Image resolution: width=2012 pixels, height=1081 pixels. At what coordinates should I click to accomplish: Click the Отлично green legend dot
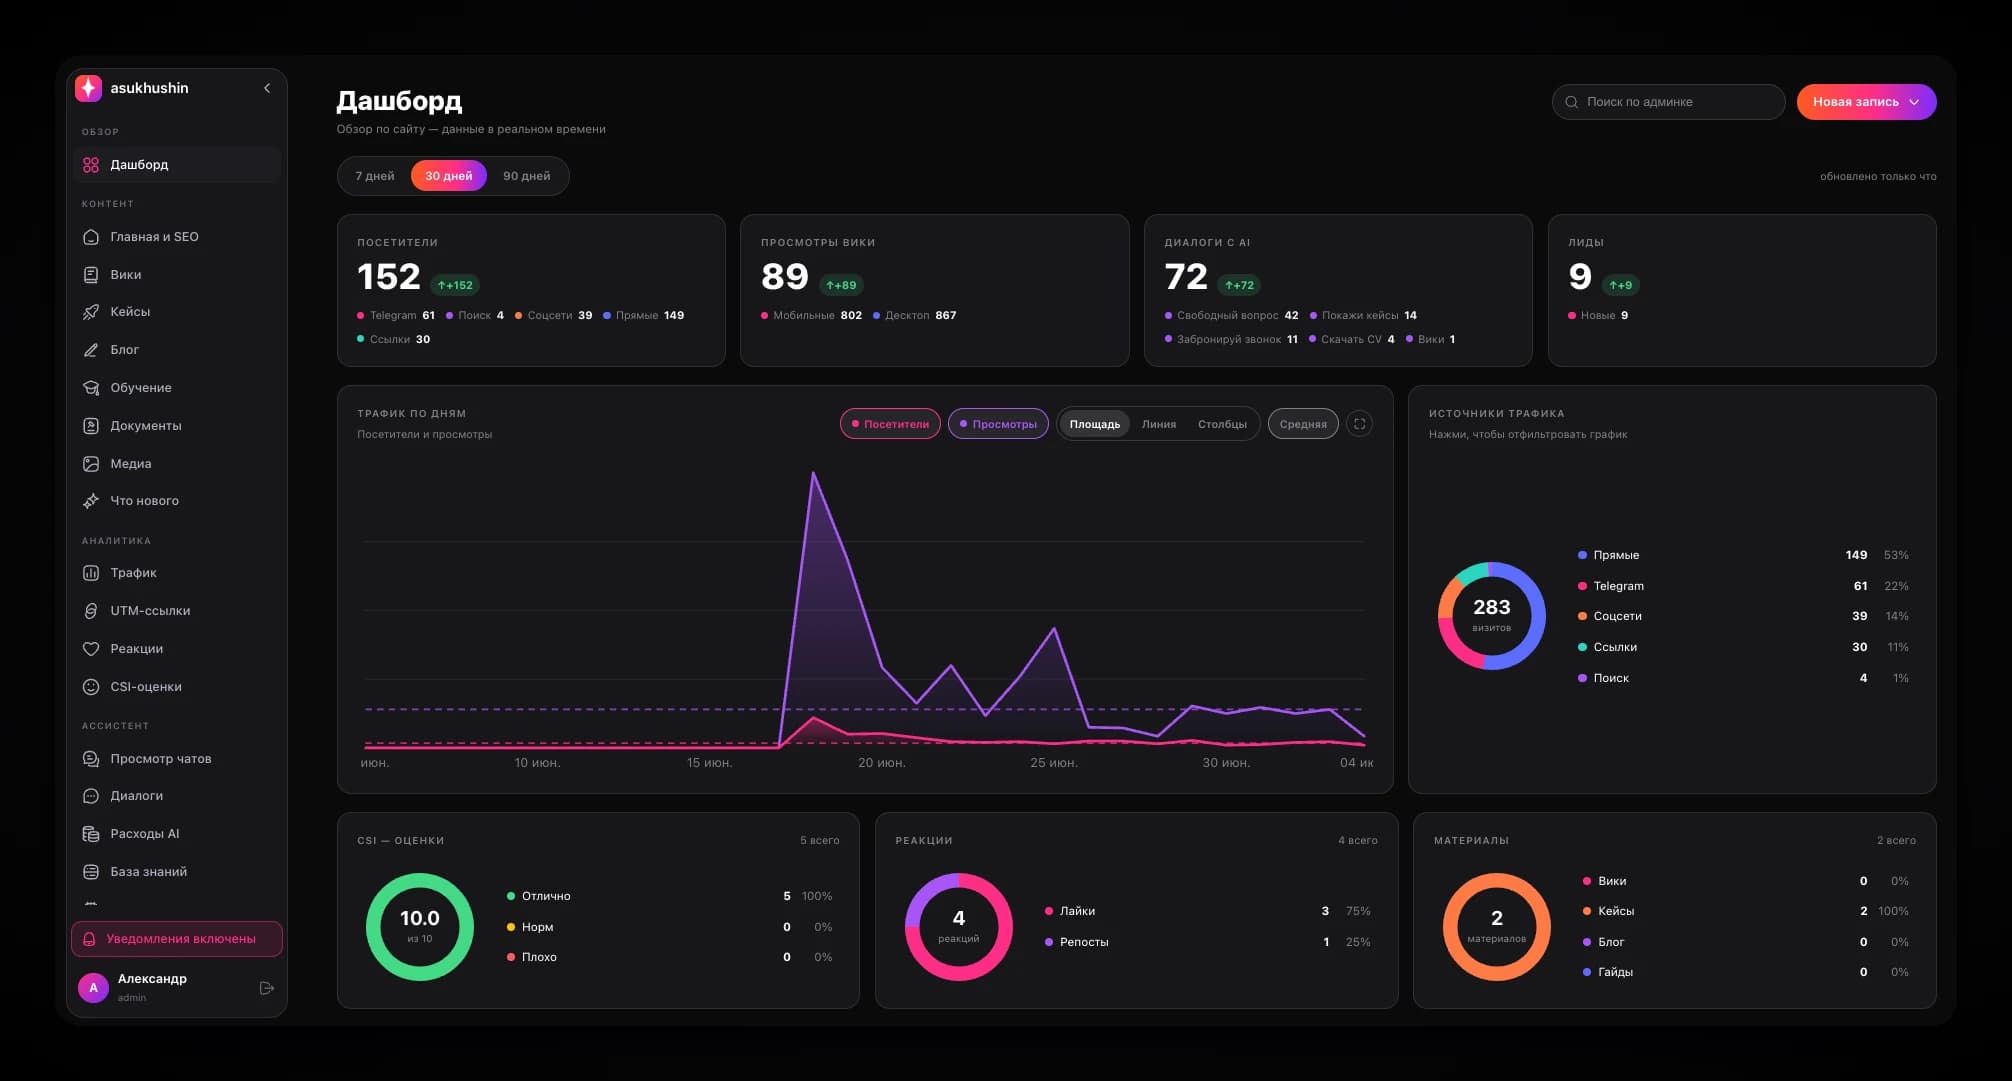click(x=511, y=896)
